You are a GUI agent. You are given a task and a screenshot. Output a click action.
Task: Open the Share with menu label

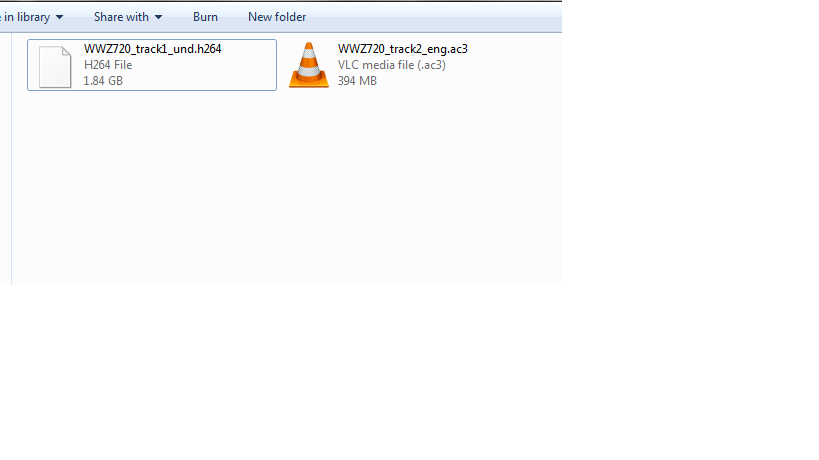(x=121, y=17)
